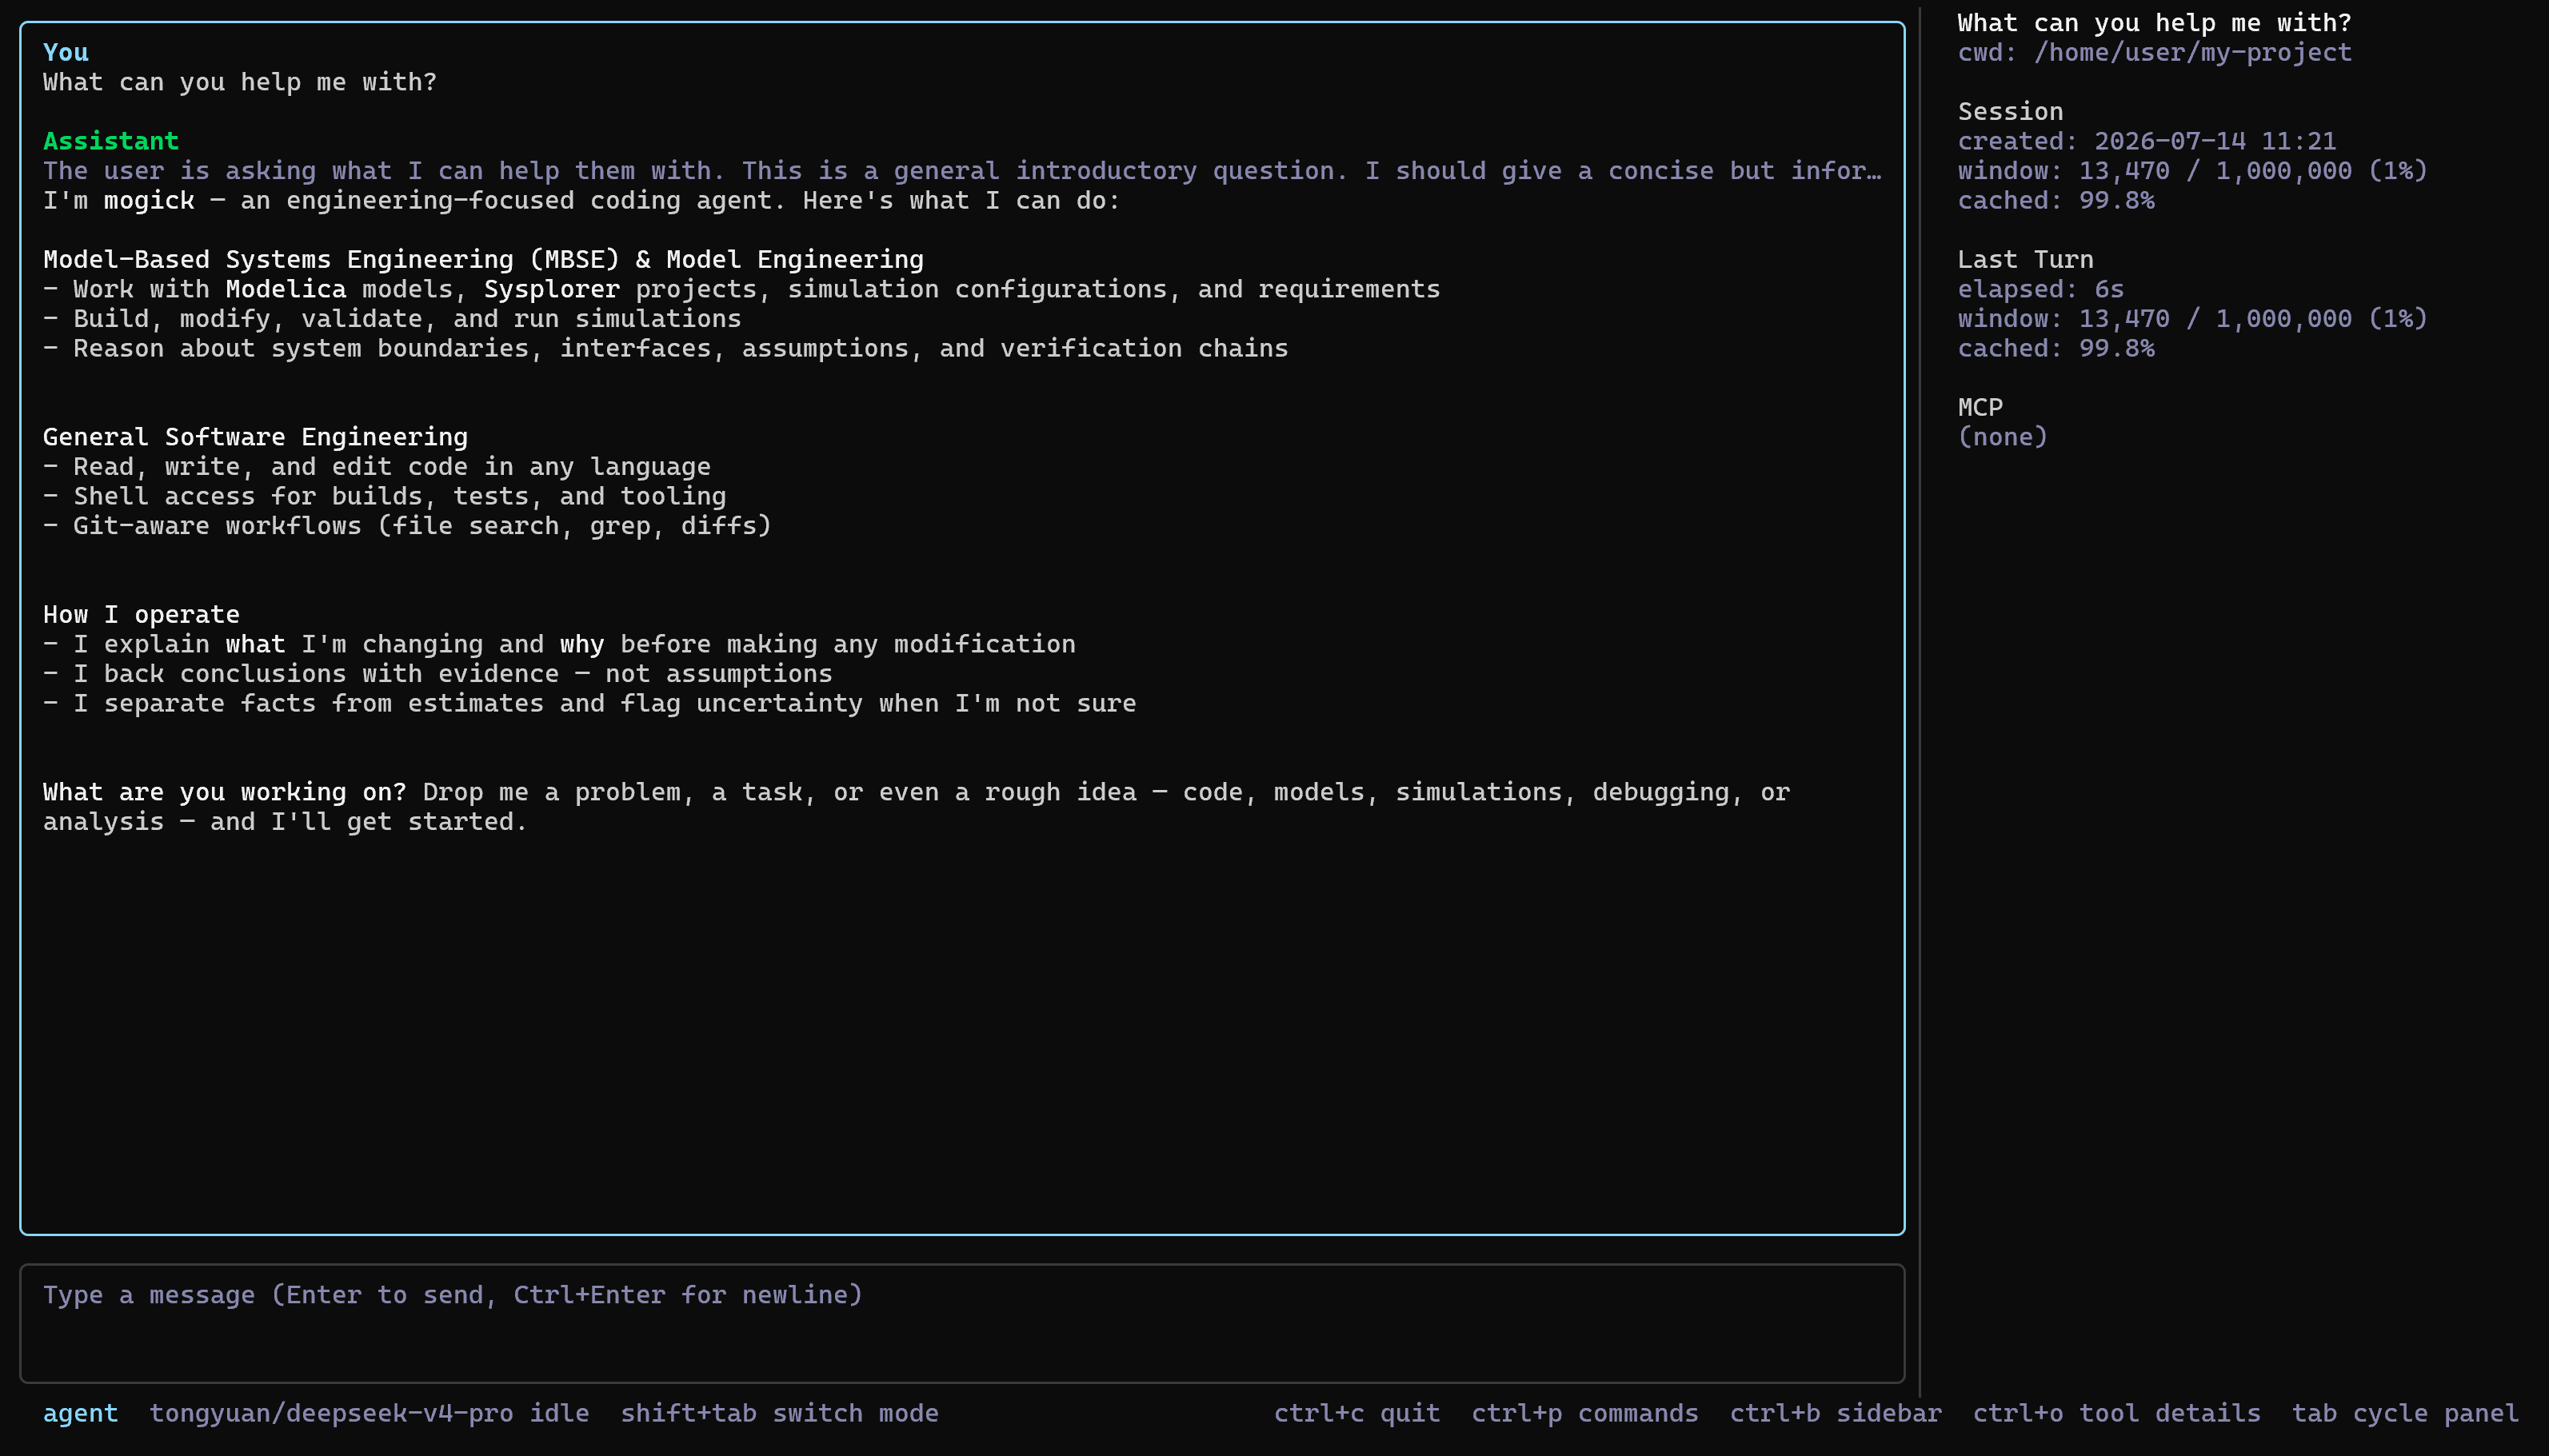Click 'Work with Modelica models' bullet

(x=741, y=289)
